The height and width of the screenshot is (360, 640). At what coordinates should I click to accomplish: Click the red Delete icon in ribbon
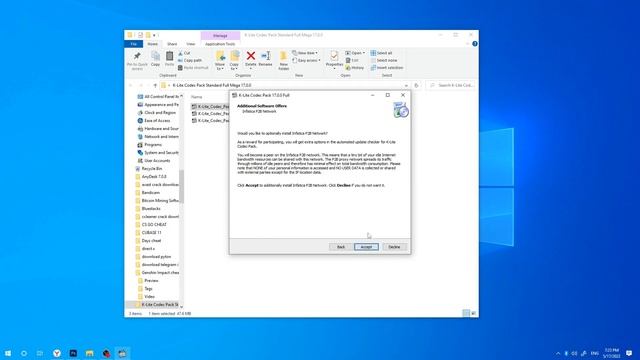pos(251,58)
